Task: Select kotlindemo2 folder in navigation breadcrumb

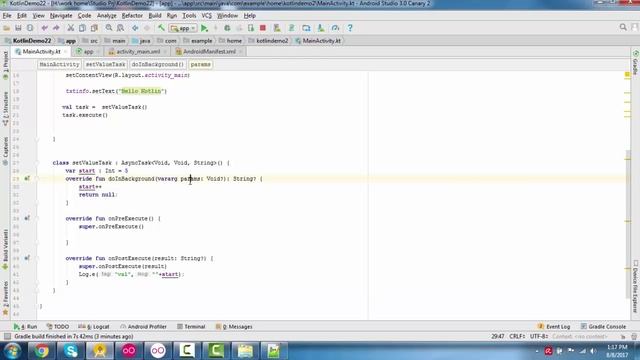Action: (x=268, y=41)
